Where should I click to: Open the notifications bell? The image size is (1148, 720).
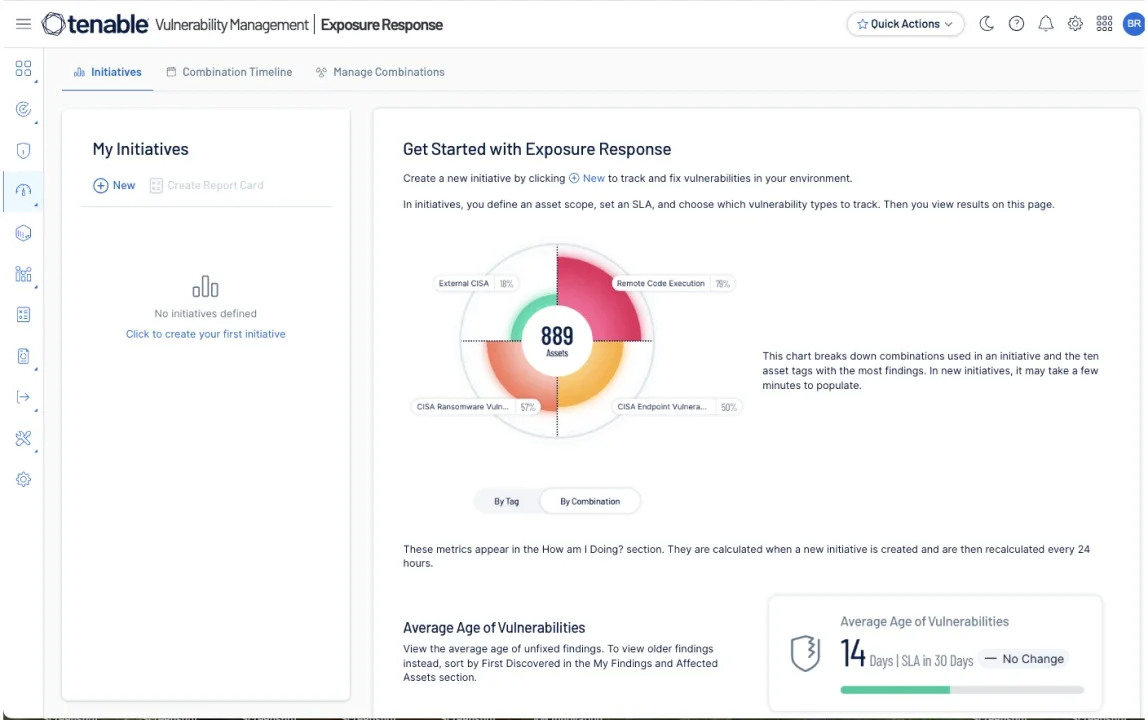[1046, 24]
